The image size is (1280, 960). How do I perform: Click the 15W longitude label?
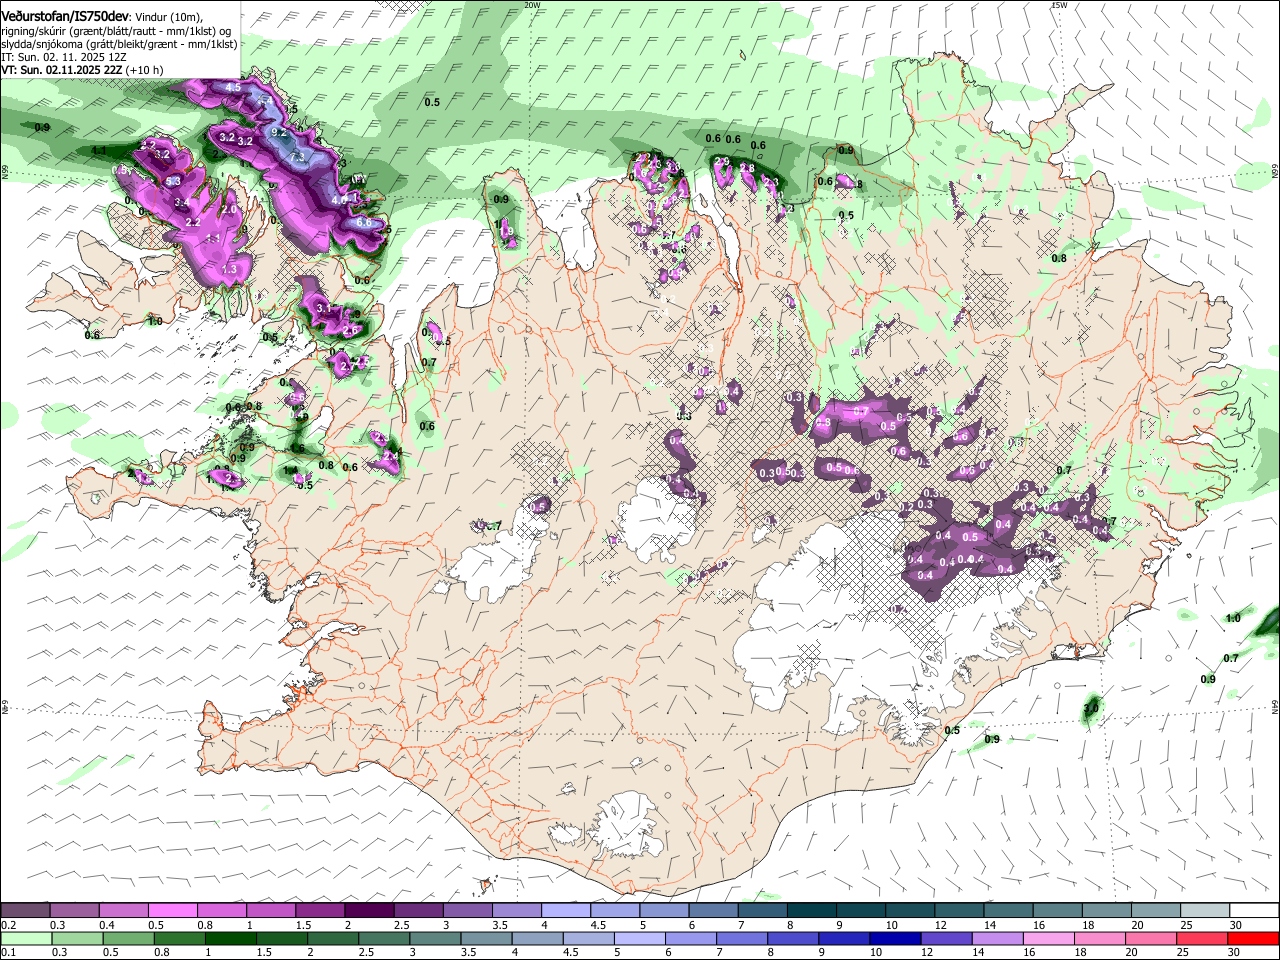coord(1059,4)
